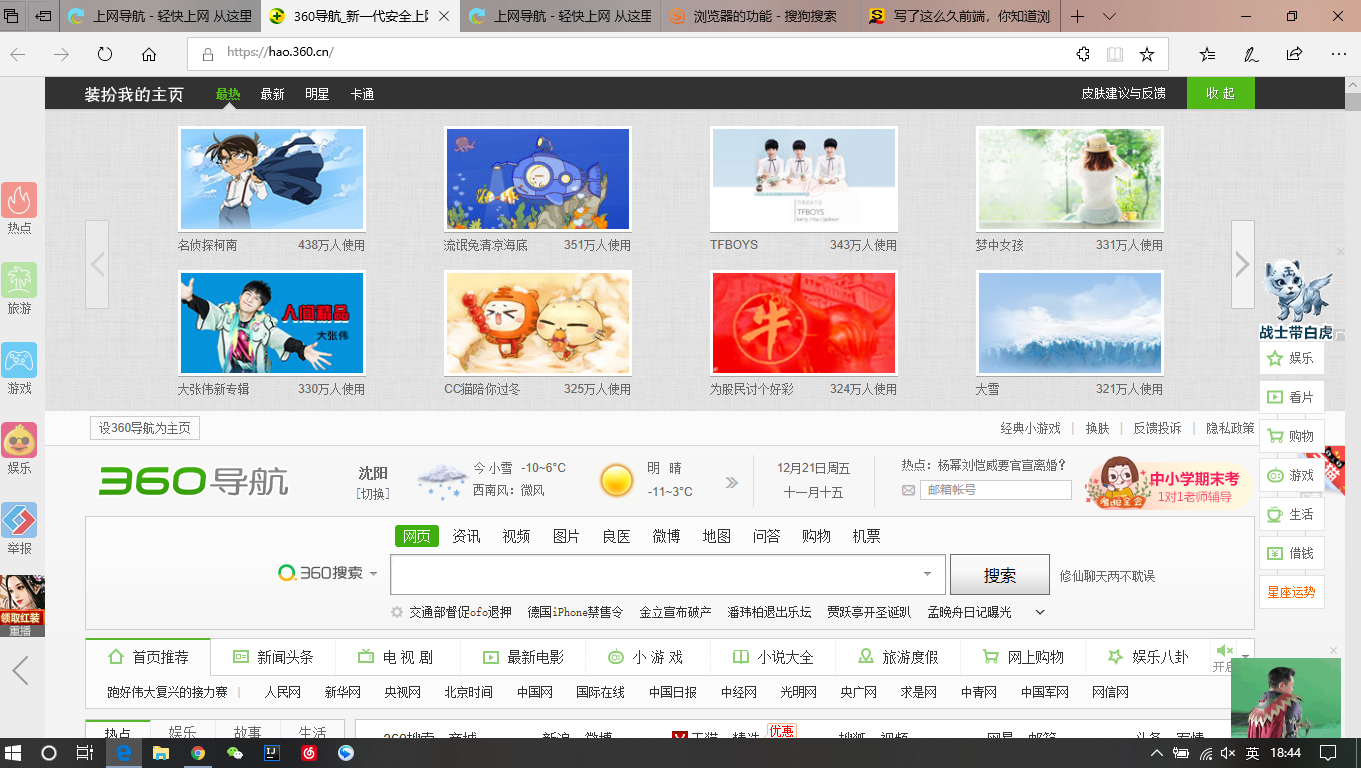Expand more hot search terms chevron
This screenshot has width=1361, height=768.
pos(1040,612)
